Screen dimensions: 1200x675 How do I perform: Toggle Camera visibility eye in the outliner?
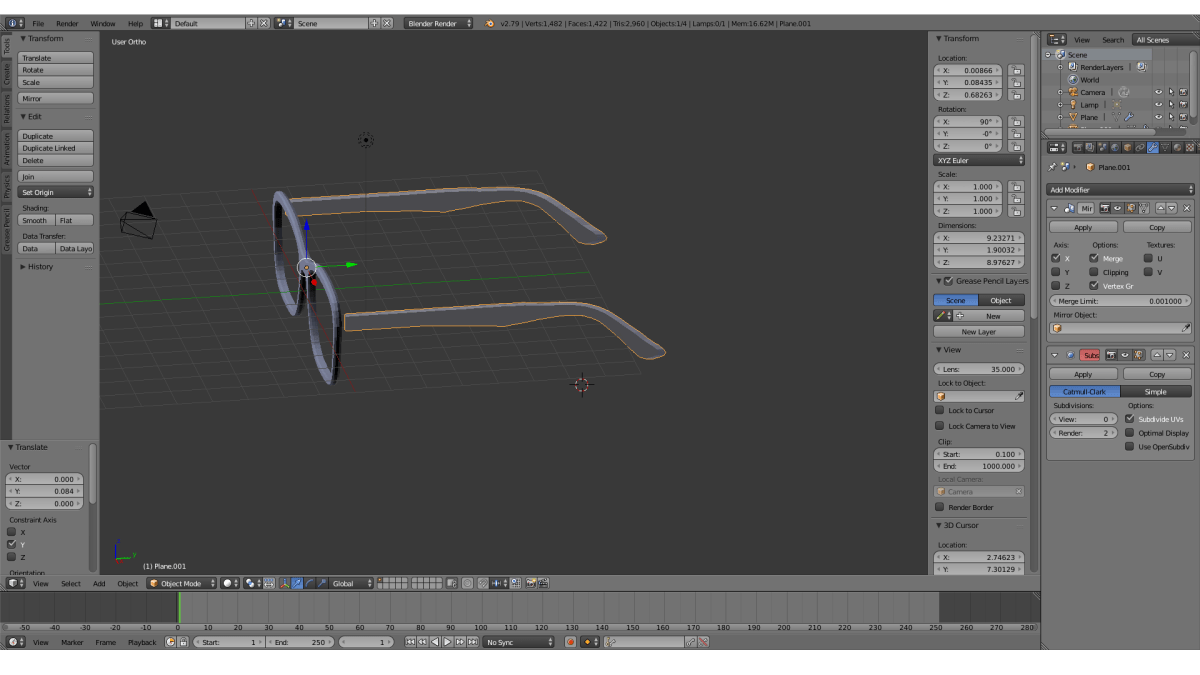[x=1159, y=92]
